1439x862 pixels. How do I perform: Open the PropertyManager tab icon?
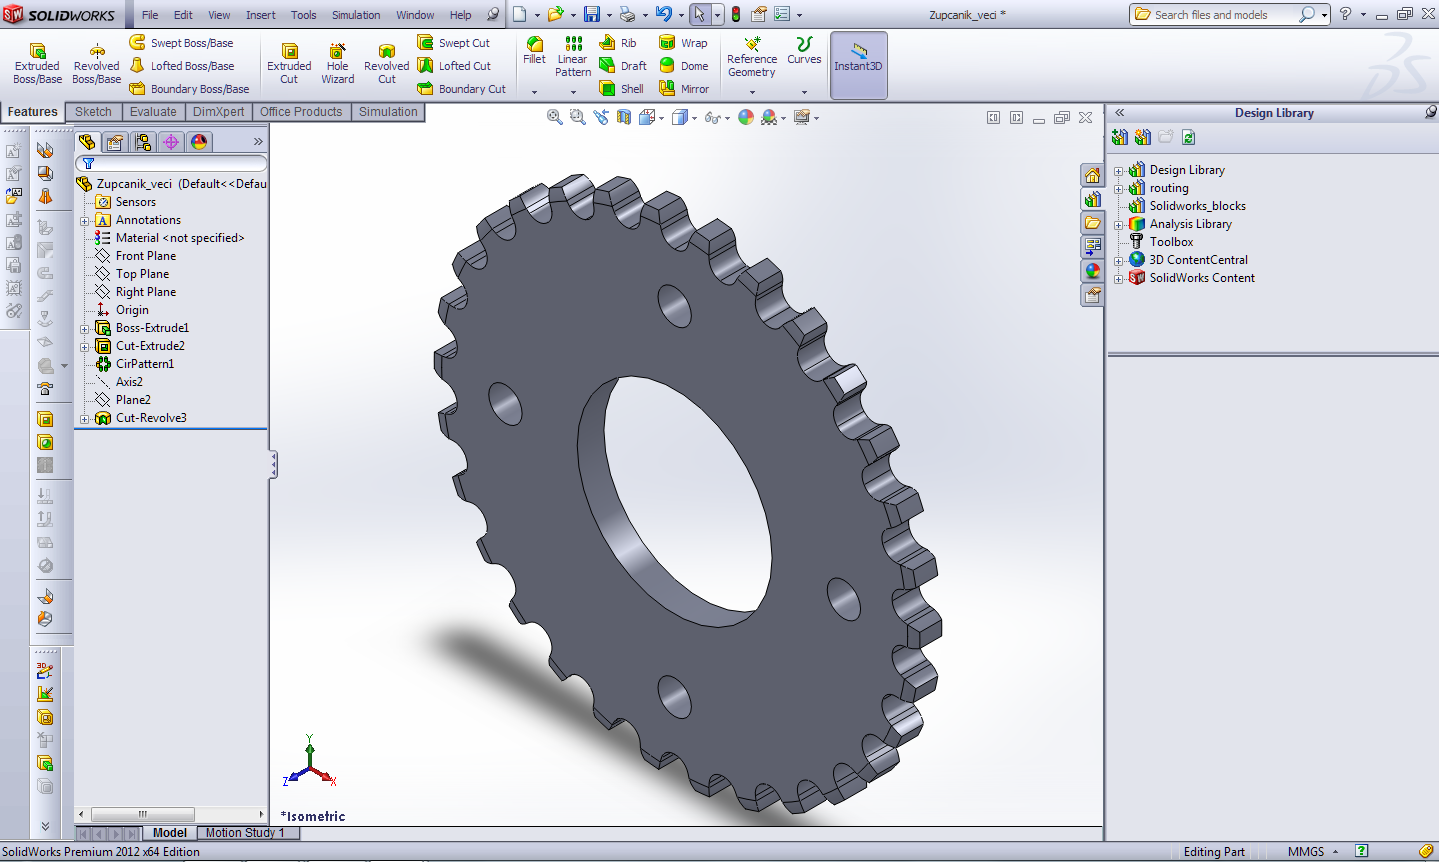pos(115,142)
